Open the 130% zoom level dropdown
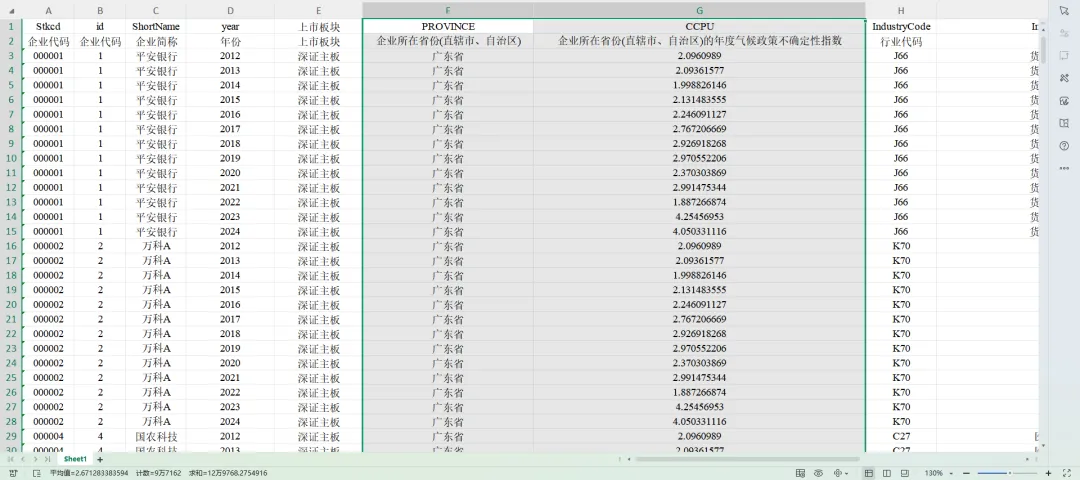The height and width of the screenshot is (480, 1080). (937, 473)
